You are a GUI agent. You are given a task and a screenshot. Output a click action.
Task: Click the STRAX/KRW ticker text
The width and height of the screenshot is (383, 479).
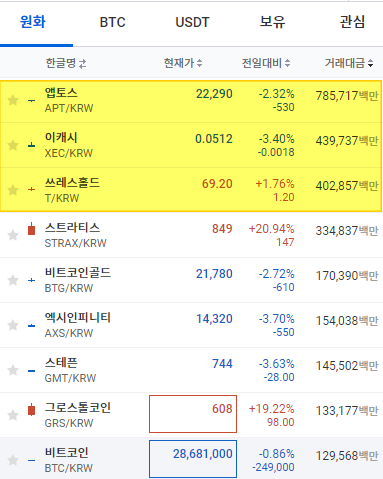(x=76, y=243)
